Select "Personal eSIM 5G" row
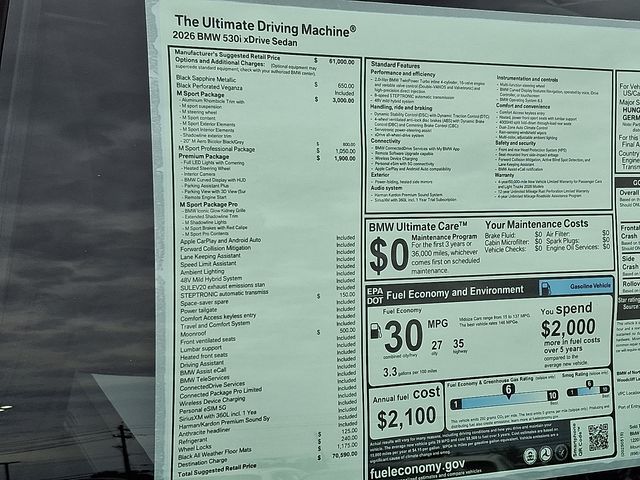 click(202, 409)
